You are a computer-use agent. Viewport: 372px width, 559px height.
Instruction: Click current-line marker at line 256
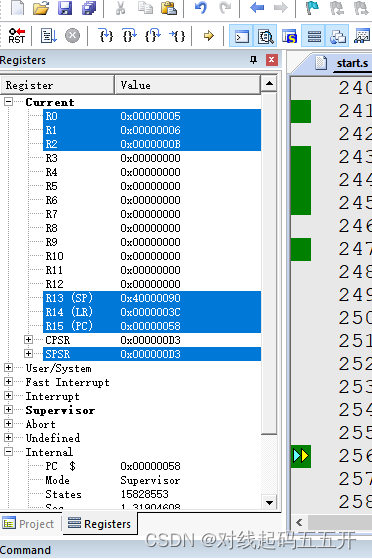click(301, 456)
